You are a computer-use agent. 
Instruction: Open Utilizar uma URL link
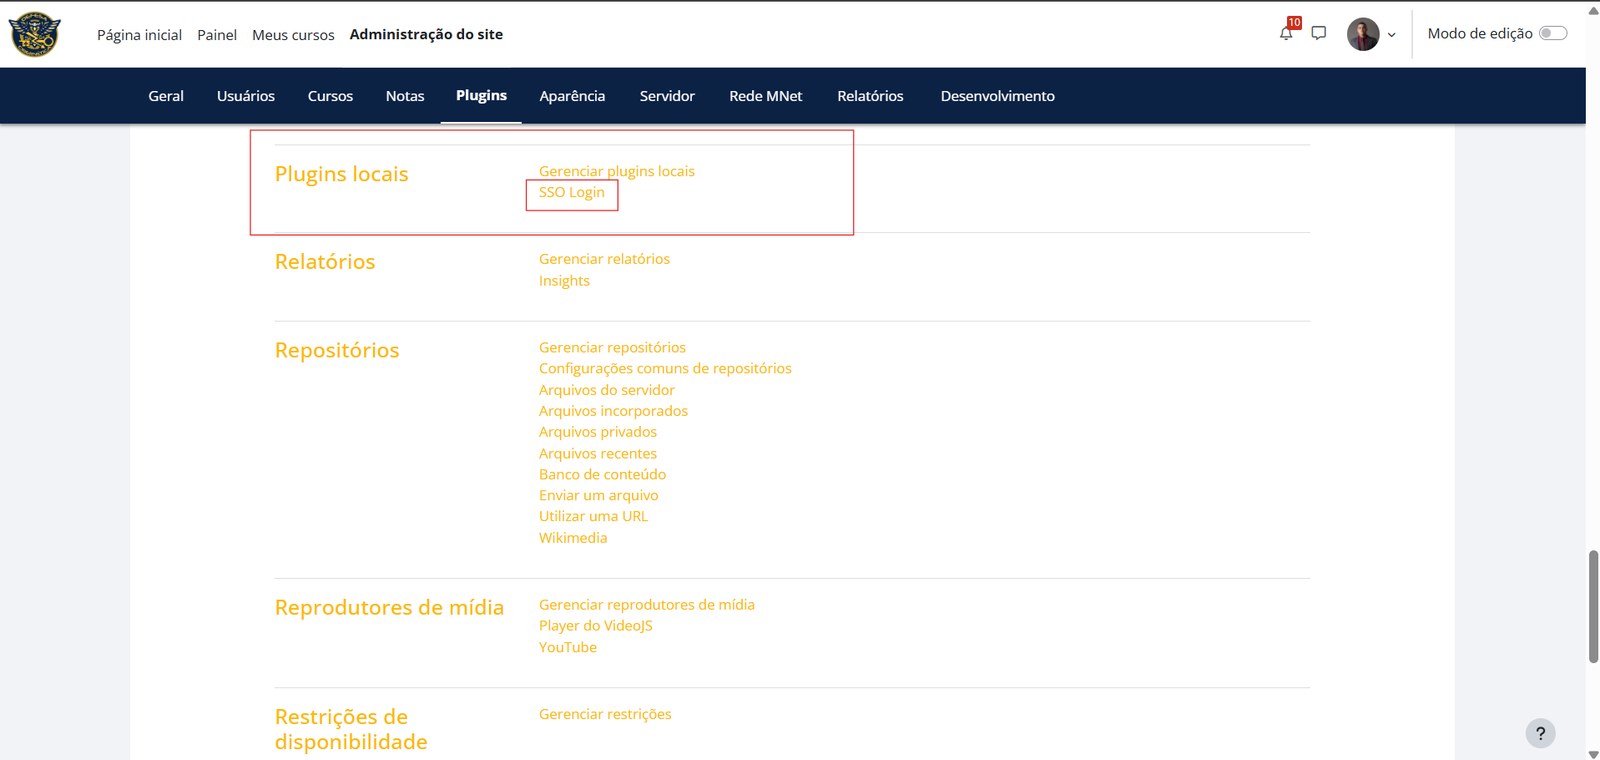[x=593, y=516]
